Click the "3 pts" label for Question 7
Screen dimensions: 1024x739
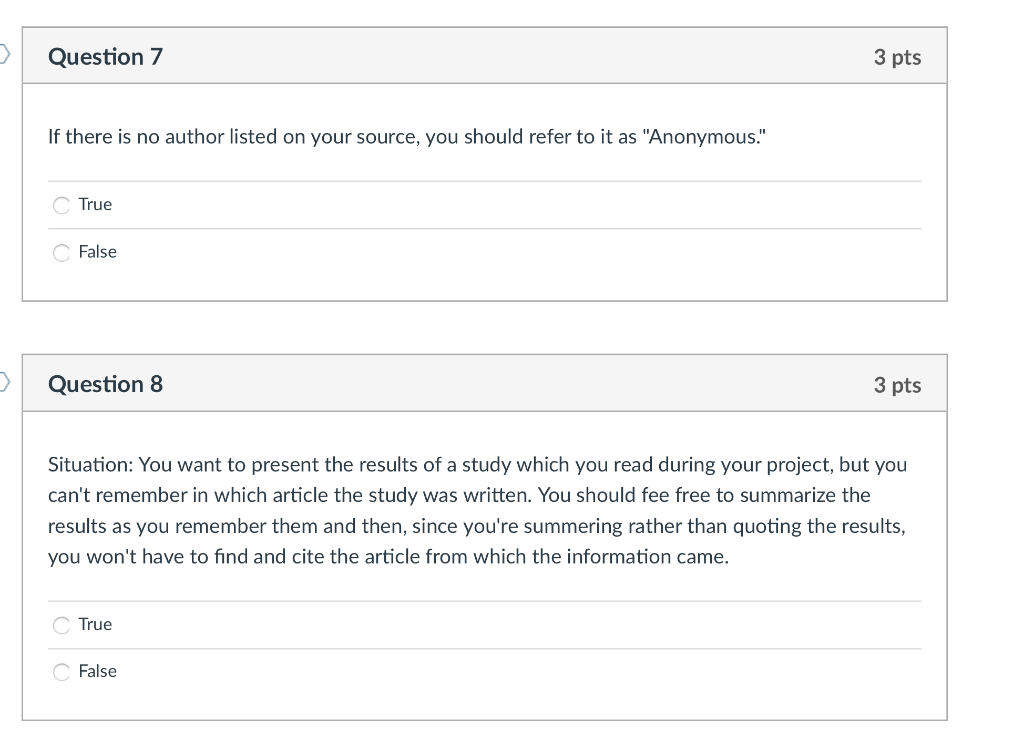(898, 57)
